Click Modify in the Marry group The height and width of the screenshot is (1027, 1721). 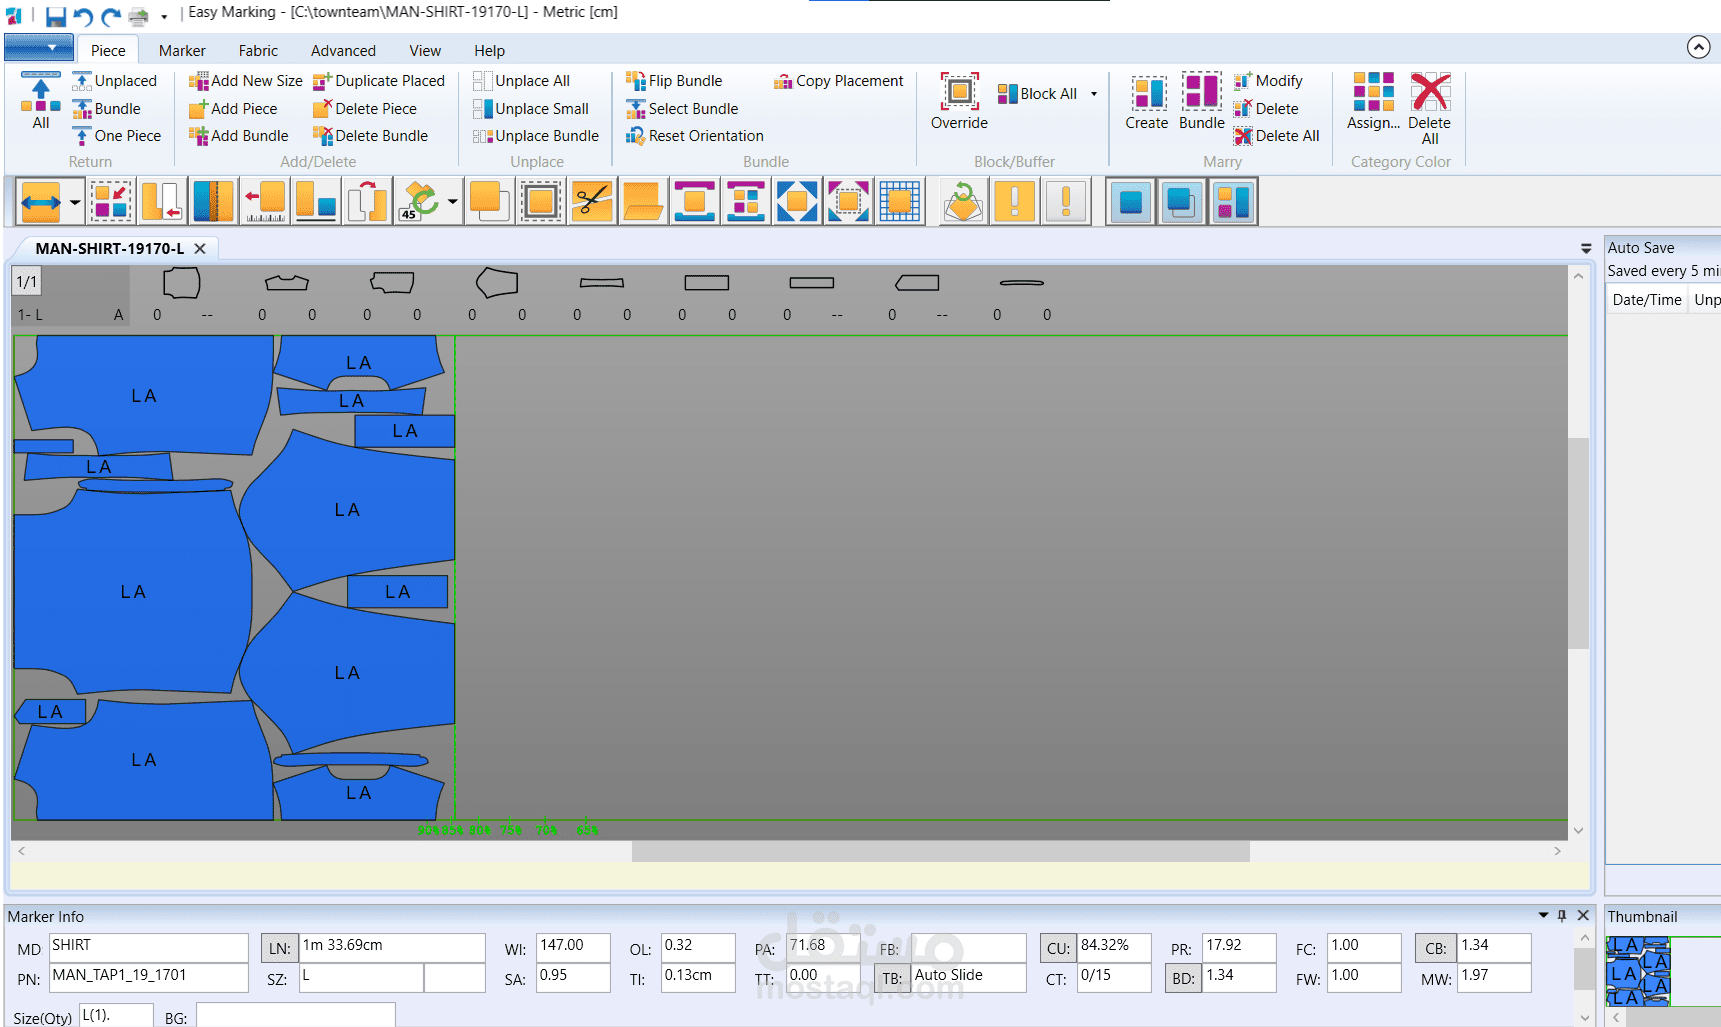tap(1268, 81)
